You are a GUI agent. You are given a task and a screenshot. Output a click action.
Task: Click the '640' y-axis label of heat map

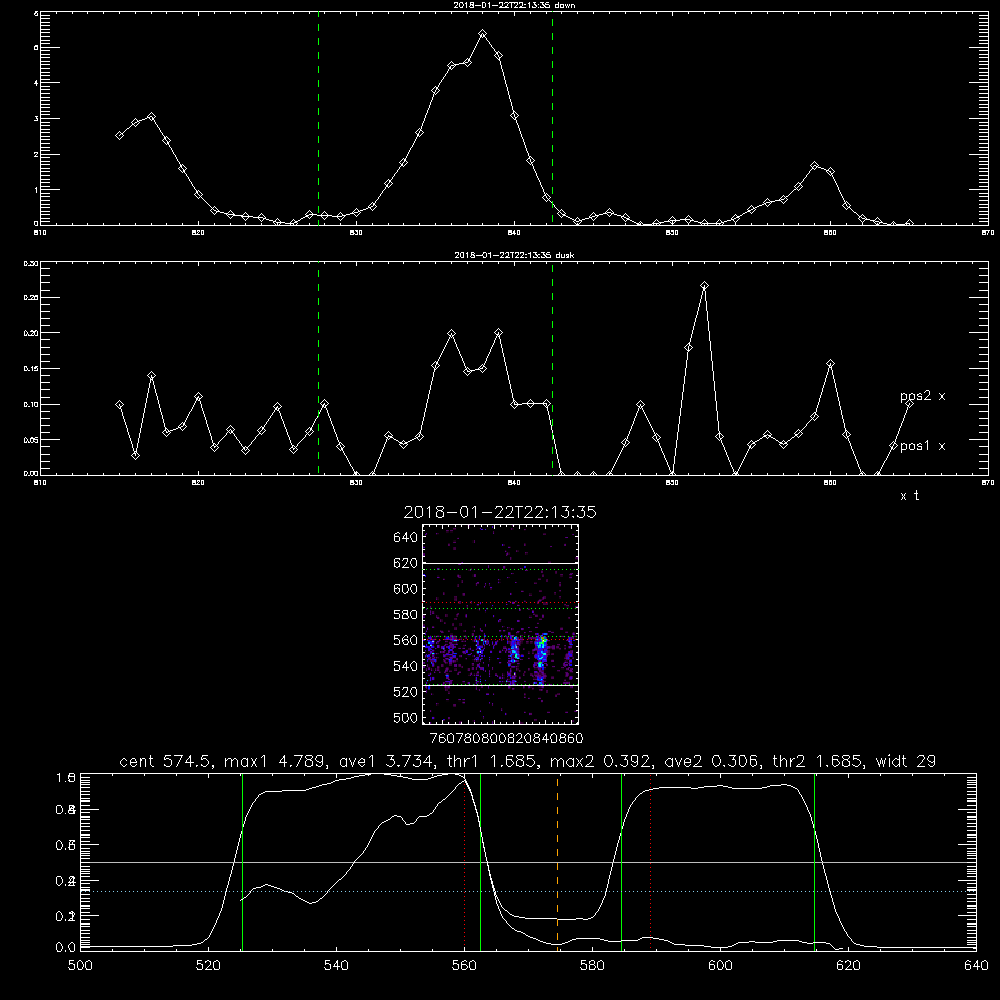406,538
